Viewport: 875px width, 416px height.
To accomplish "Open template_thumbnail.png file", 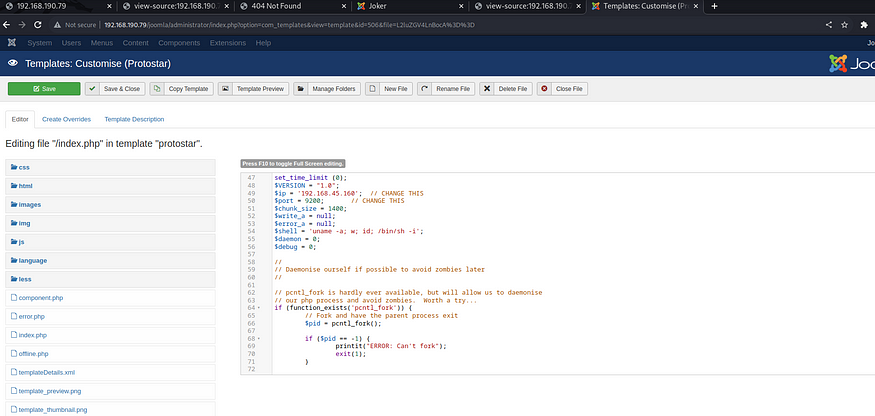I will 110,409.
